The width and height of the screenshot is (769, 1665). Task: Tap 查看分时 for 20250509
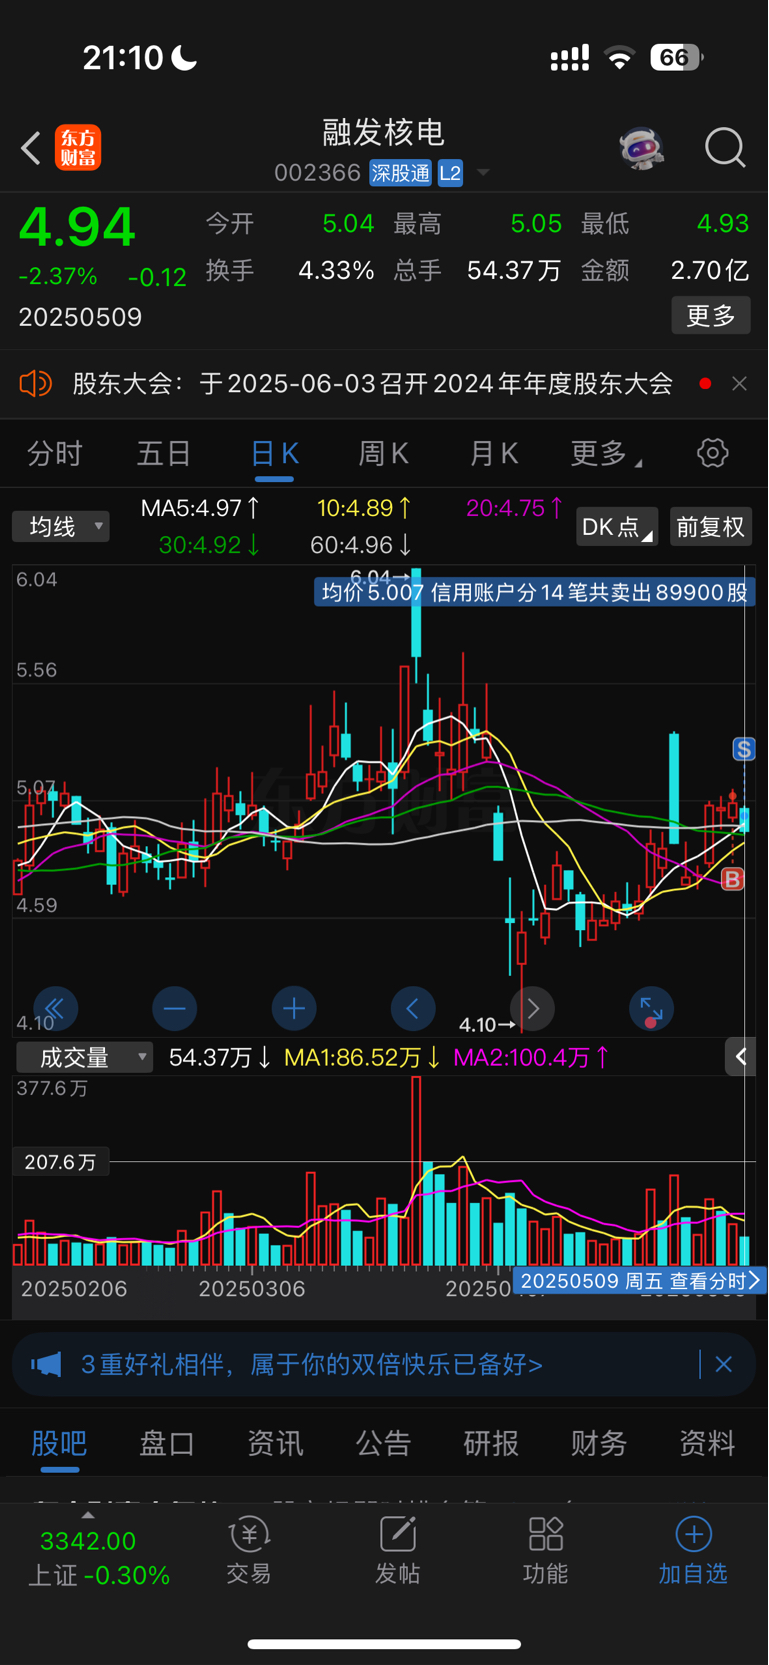640,1281
